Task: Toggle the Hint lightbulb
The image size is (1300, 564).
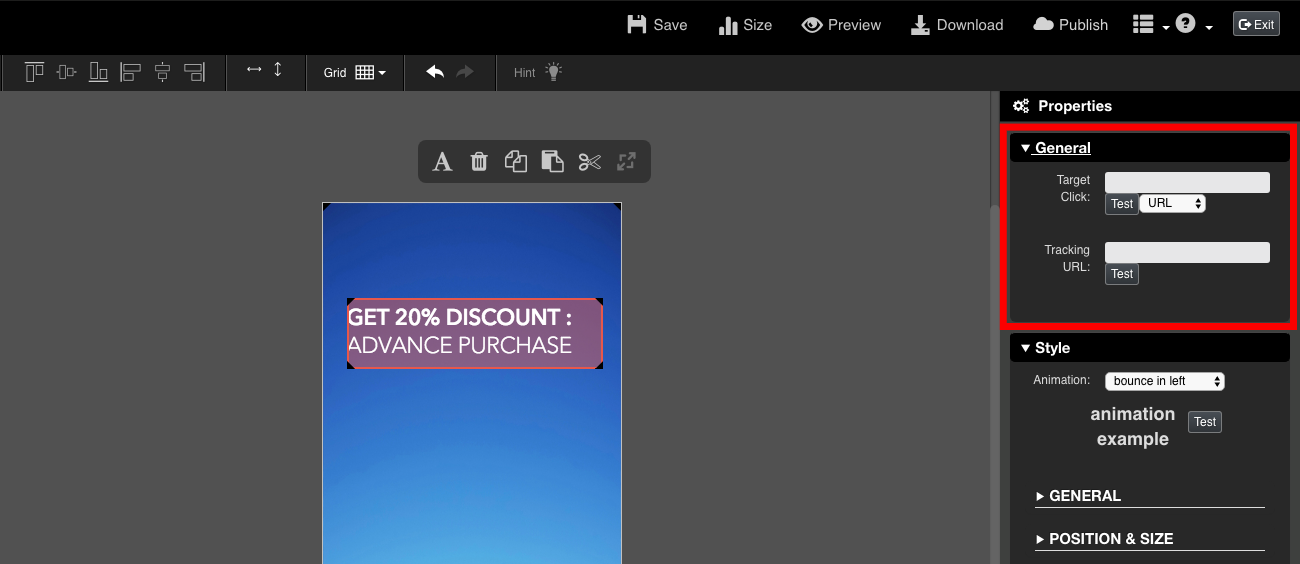Action: click(x=539, y=72)
